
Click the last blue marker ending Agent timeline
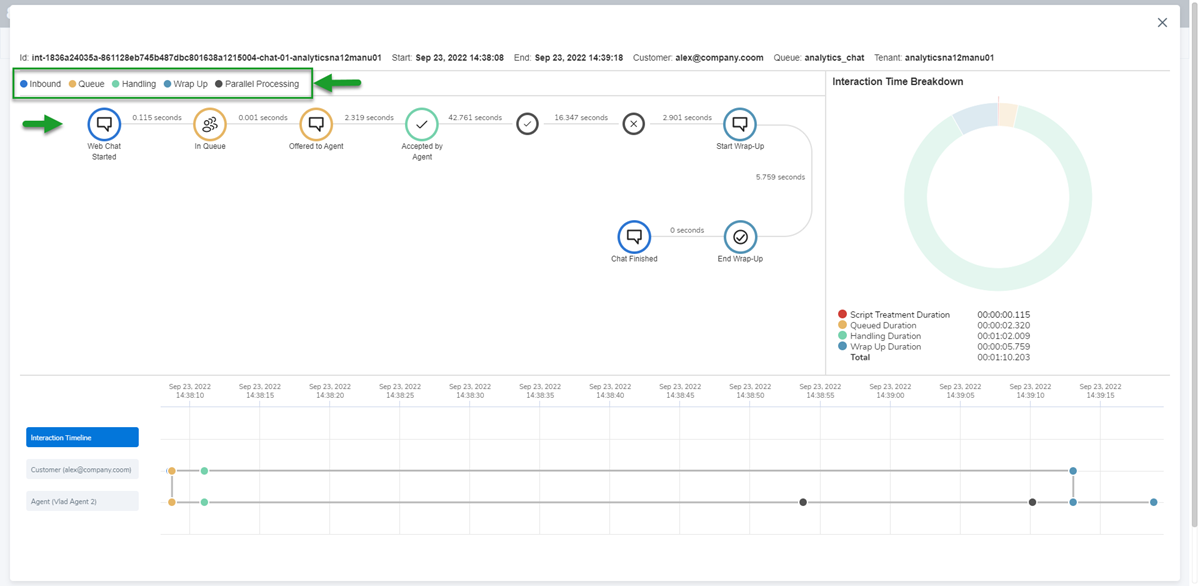pos(1153,502)
